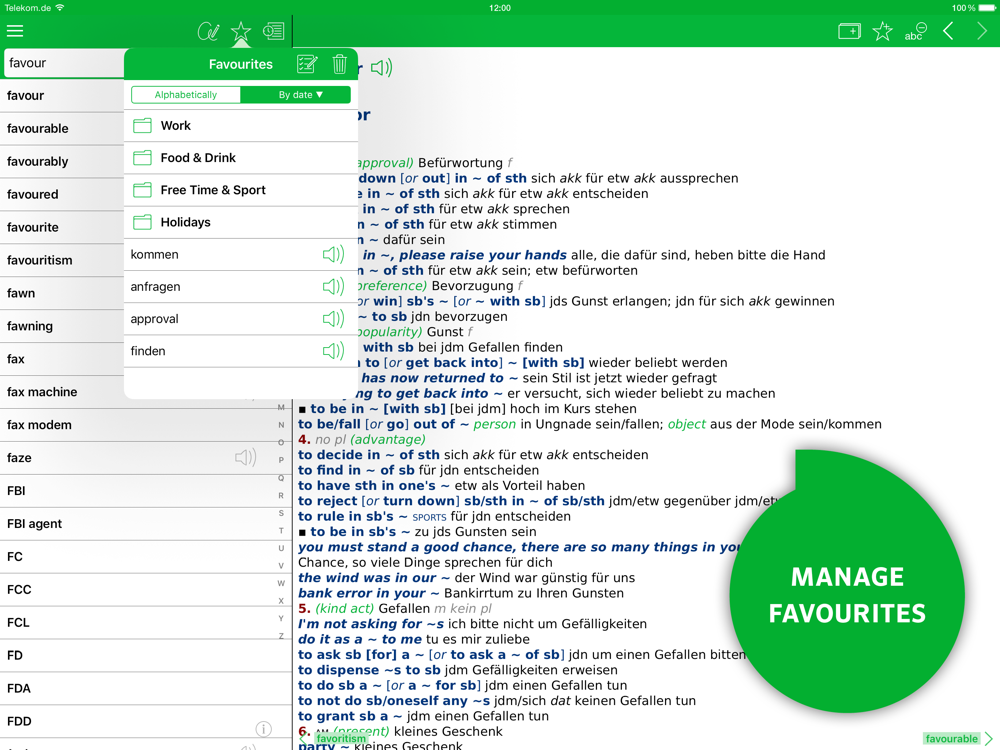Sort favourites By date
1000x750 pixels.
pos(295,94)
